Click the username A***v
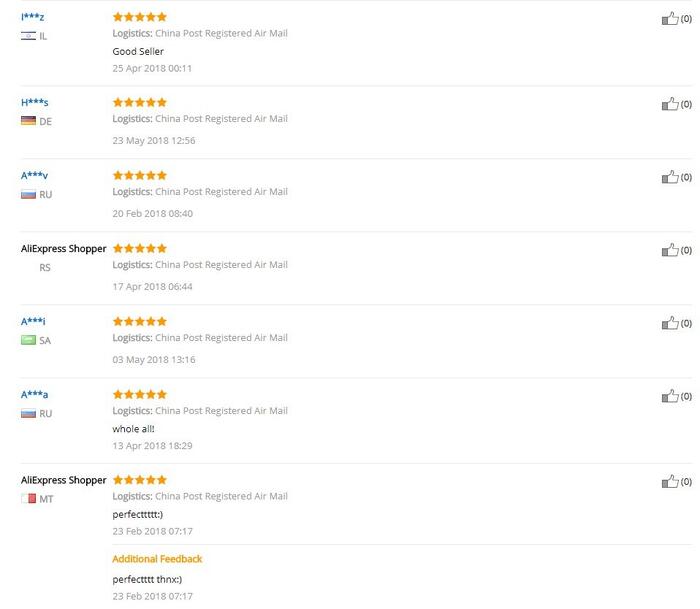This screenshot has height=609, width=700. (x=35, y=176)
